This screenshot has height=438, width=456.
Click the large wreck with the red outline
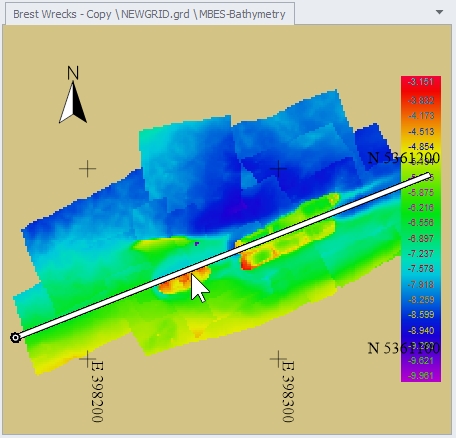click(x=287, y=231)
